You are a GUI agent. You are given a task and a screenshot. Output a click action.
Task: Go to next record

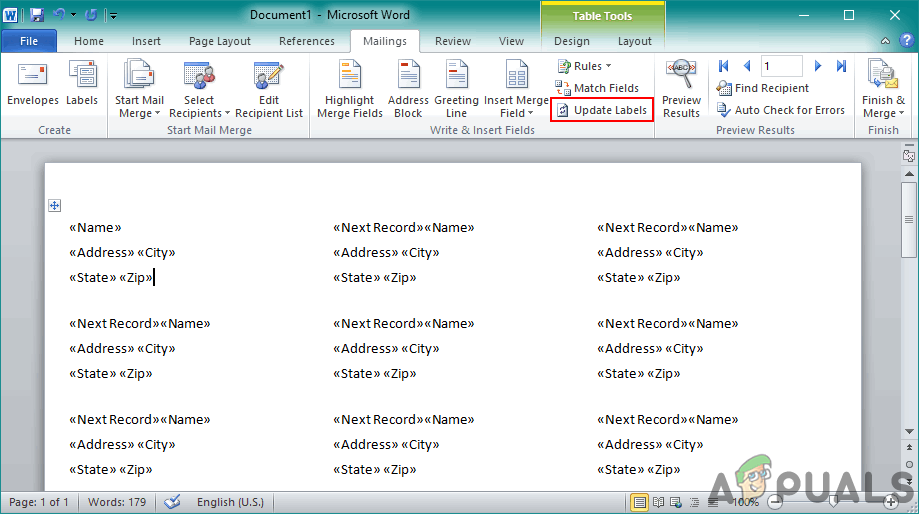818,66
